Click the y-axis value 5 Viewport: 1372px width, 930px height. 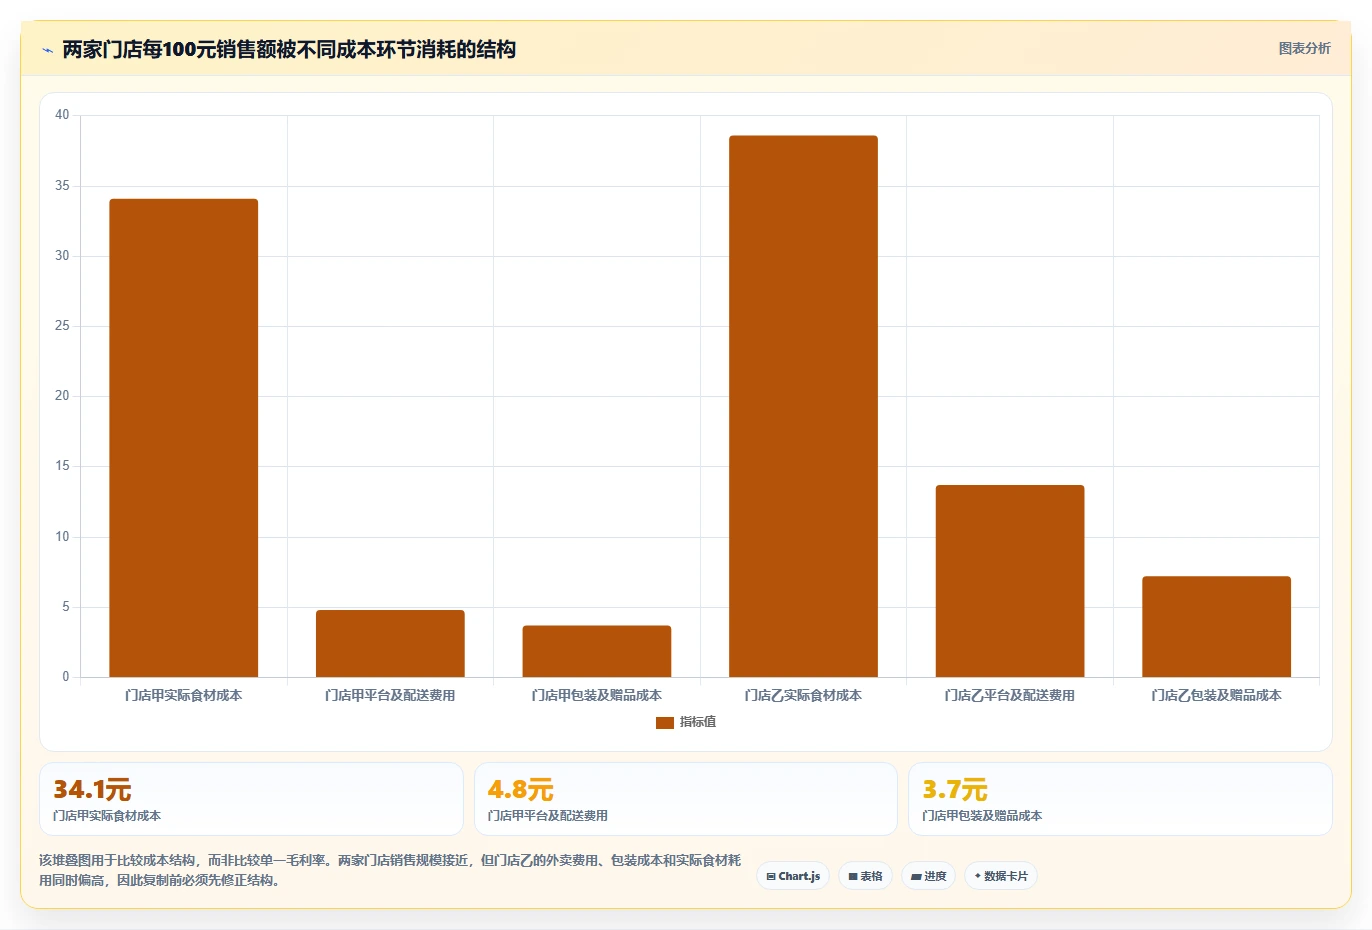(66, 607)
